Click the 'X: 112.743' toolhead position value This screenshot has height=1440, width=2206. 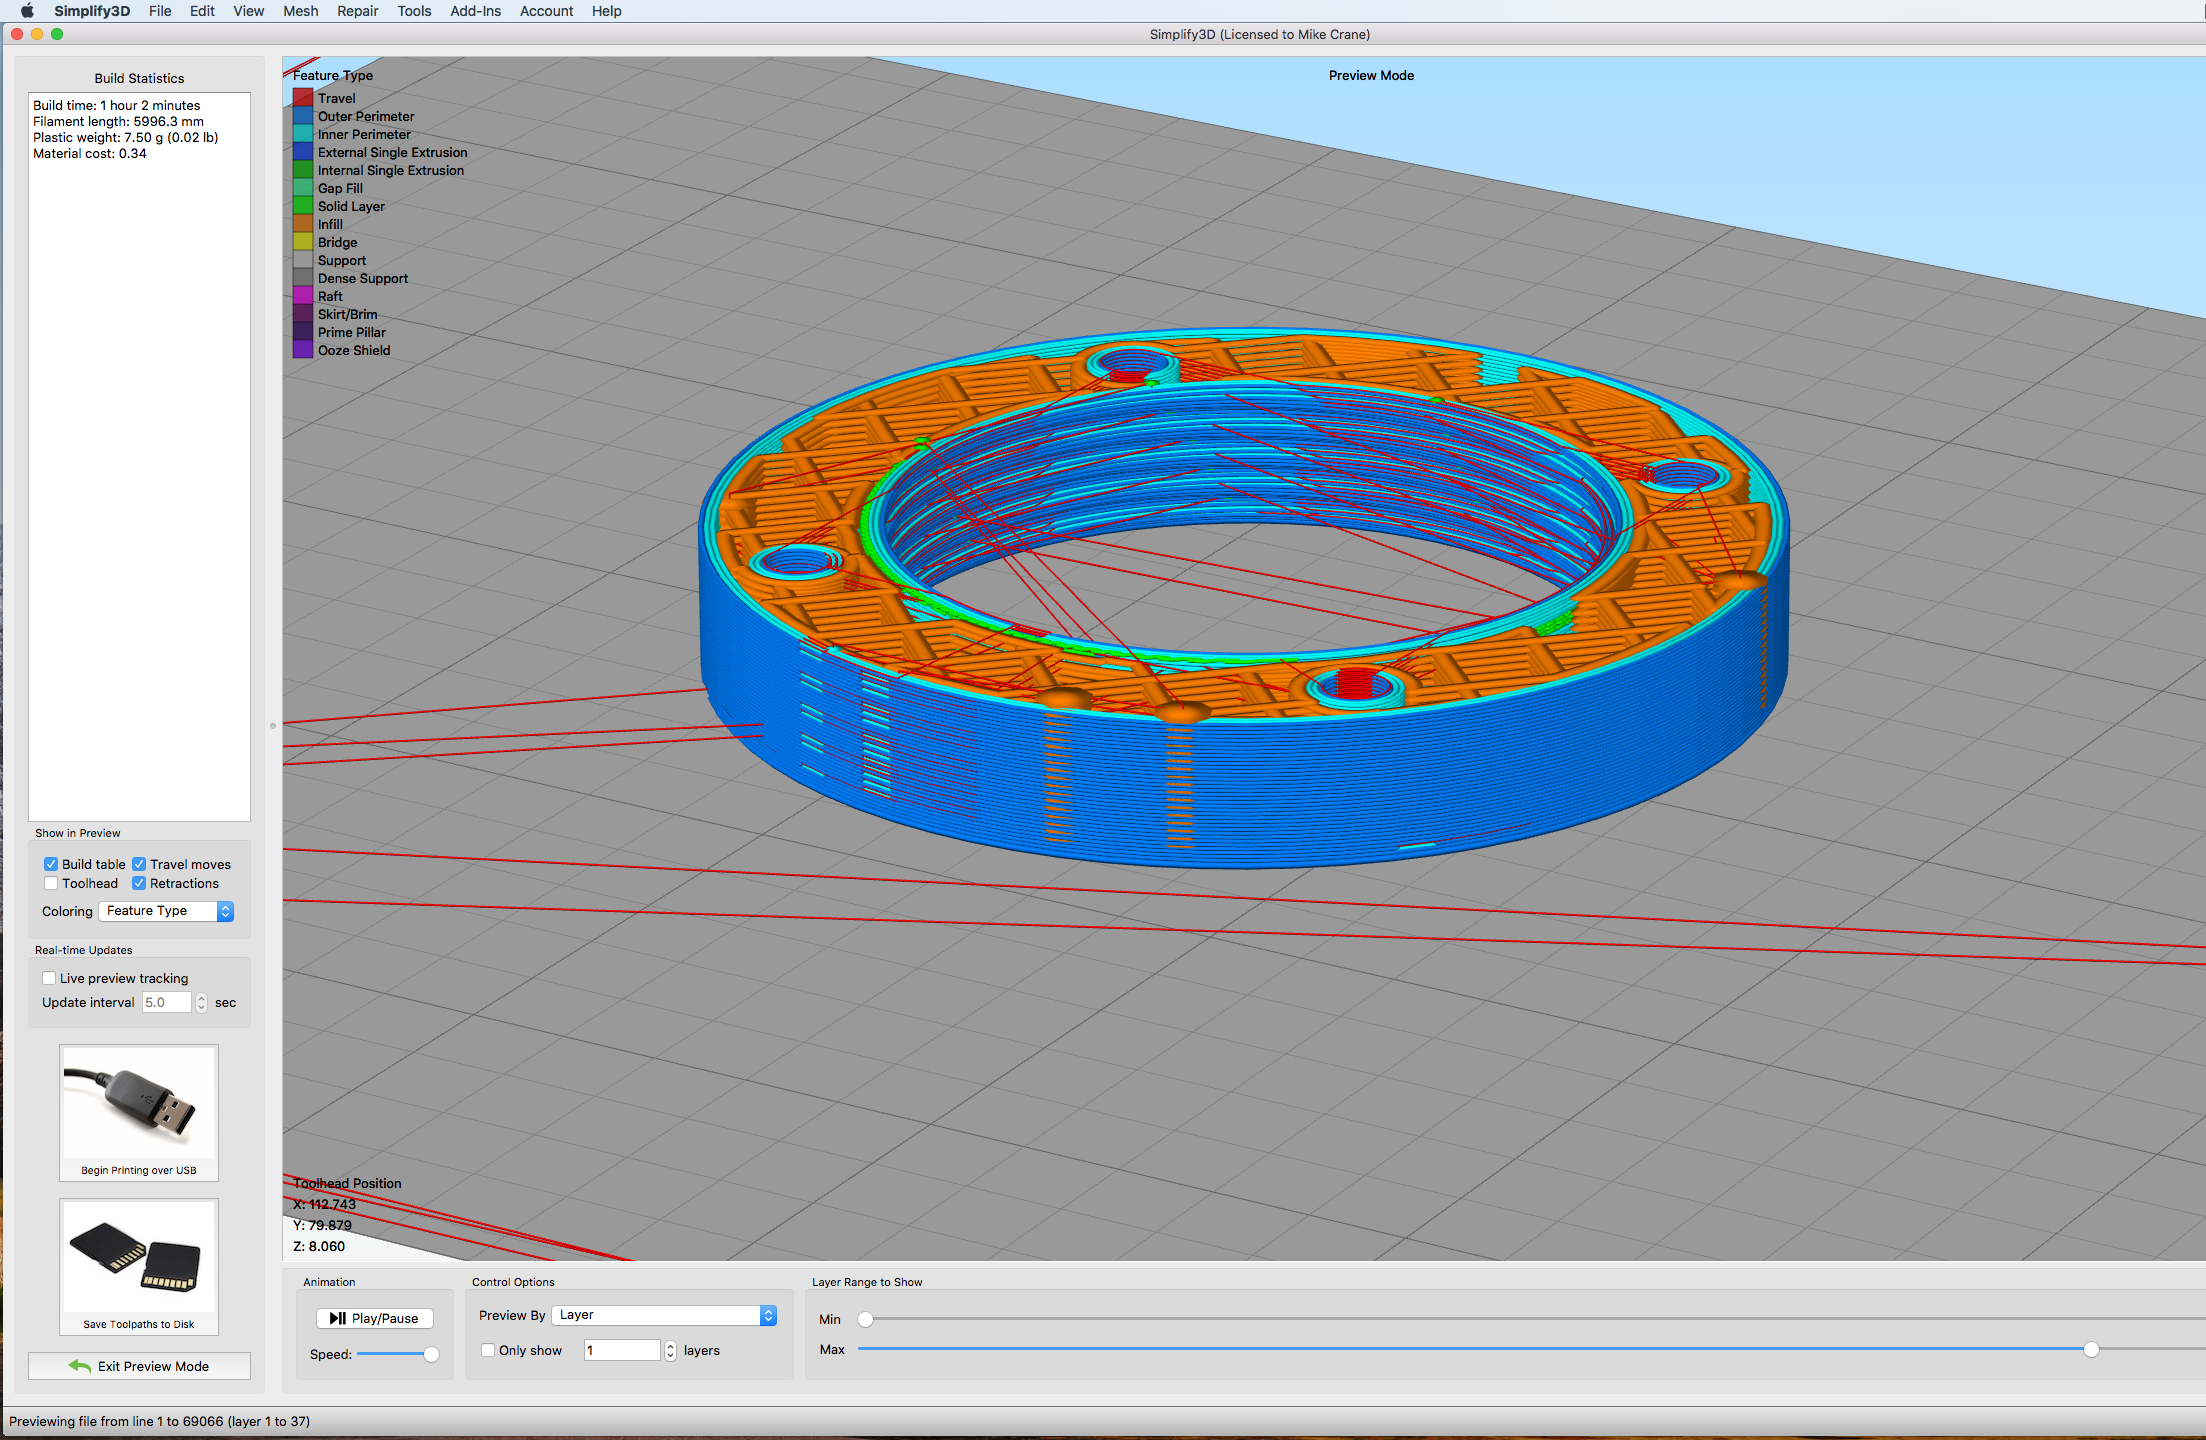(x=324, y=1204)
